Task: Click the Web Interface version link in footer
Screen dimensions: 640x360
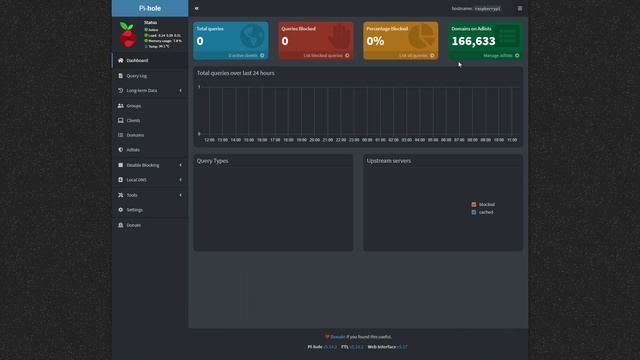Action: pos(402,347)
